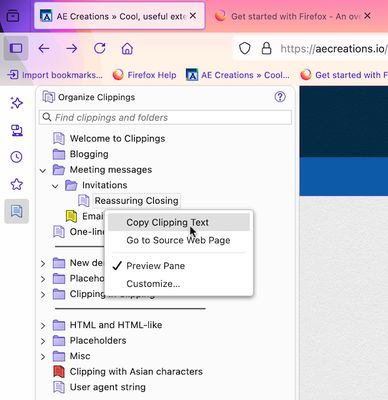388x400 pixels.
Task: Close the Get started with Firefox tab
Action: coord(367,16)
